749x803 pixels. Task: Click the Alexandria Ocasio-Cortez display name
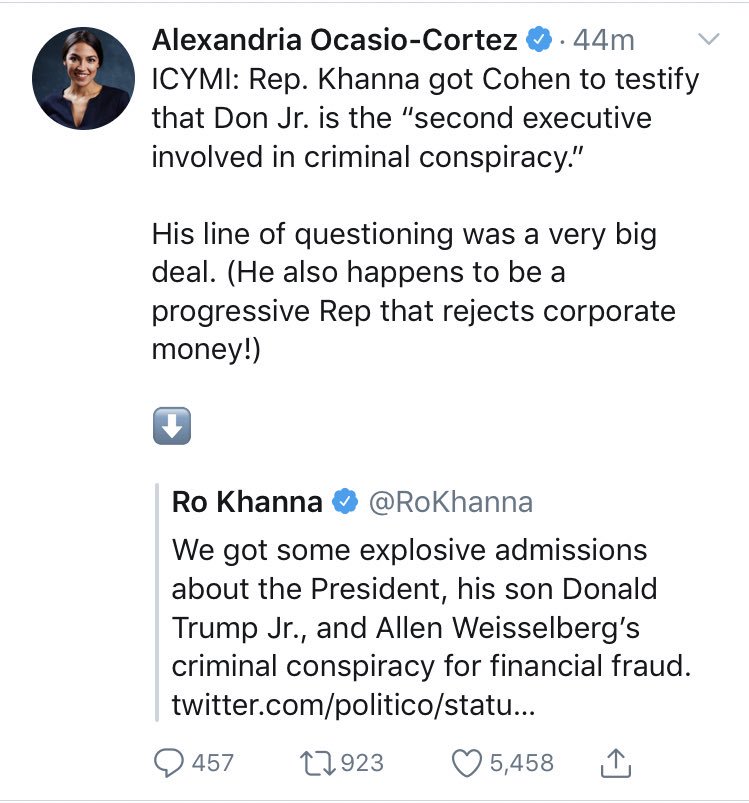pos(335,40)
